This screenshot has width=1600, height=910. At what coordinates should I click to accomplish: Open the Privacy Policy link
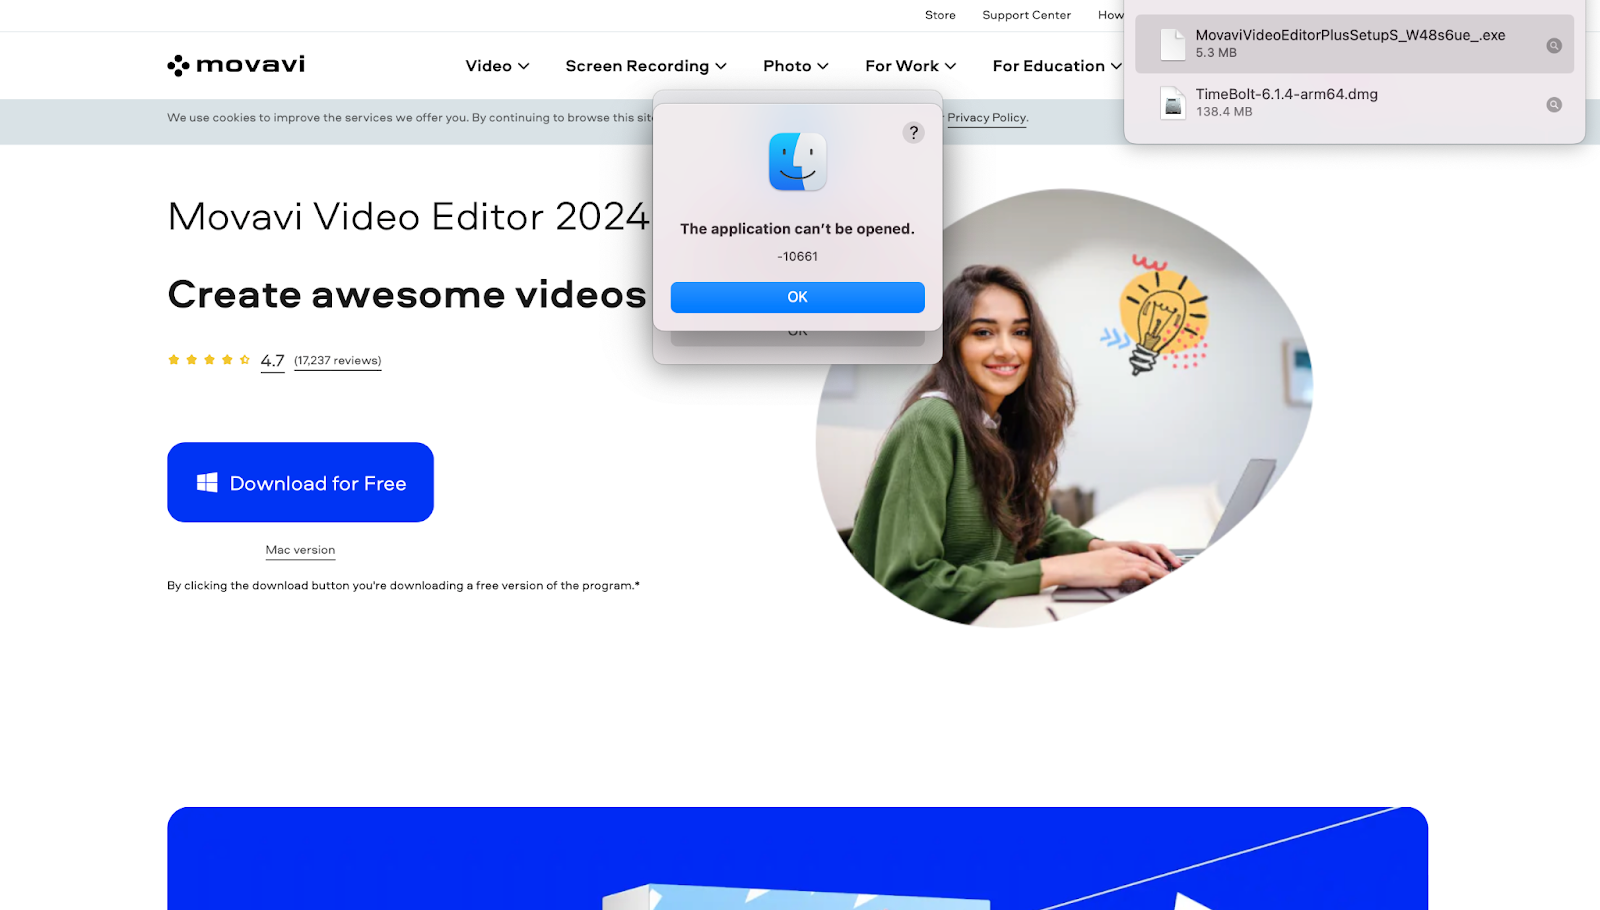(x=987, y=118)
